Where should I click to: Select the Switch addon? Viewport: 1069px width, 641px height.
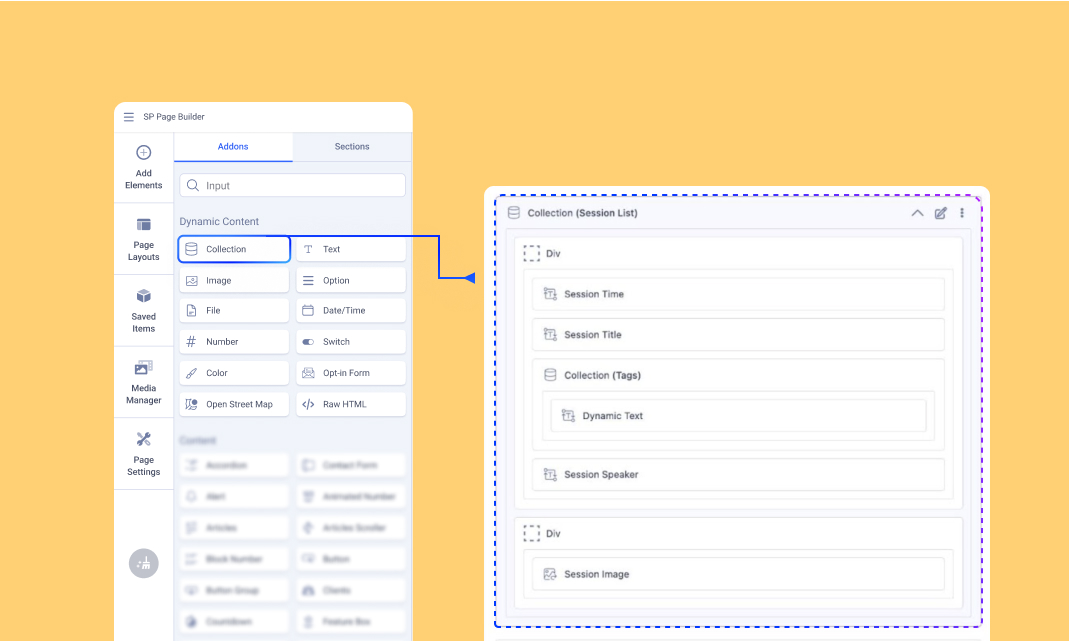click(351, 342)
